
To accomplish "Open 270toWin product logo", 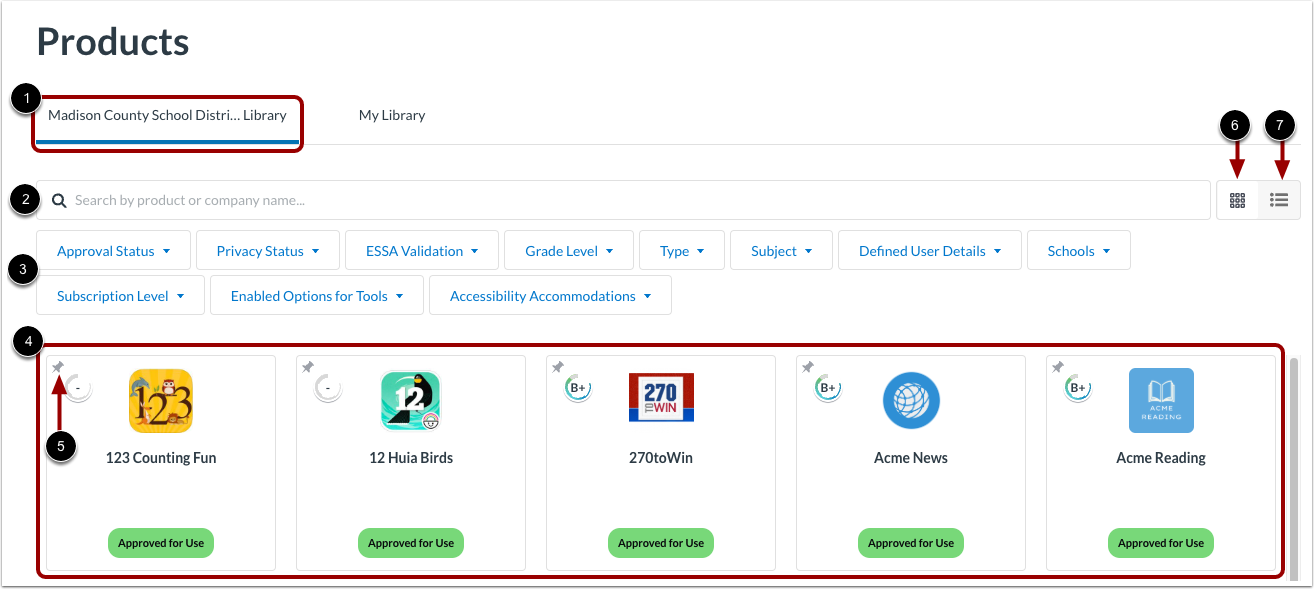I will pos(661,397).
